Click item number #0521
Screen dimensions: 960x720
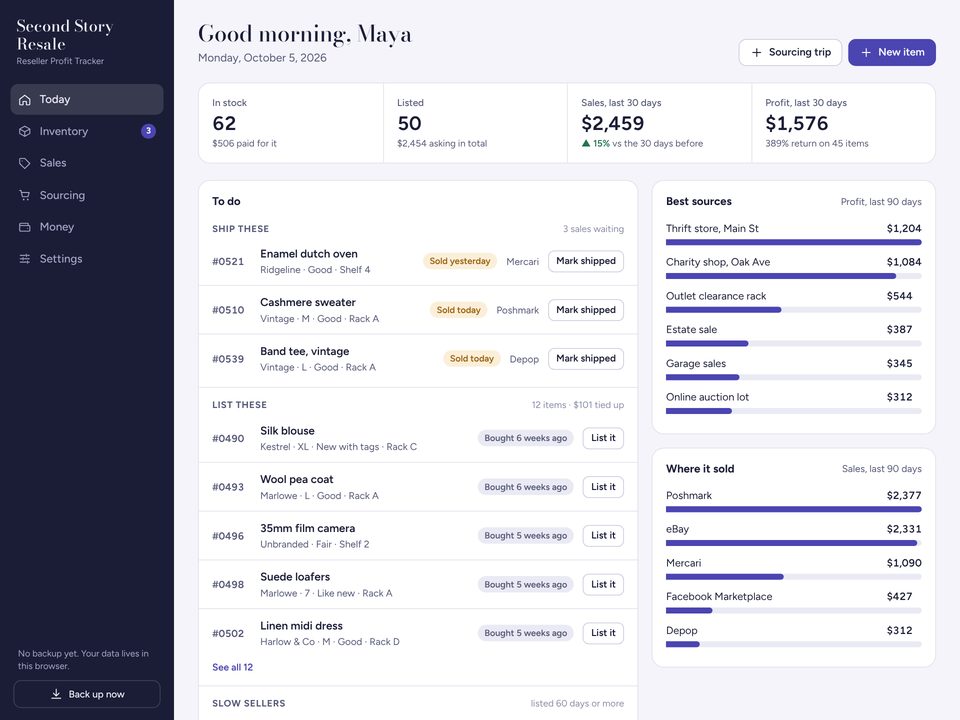click(228, 261)
